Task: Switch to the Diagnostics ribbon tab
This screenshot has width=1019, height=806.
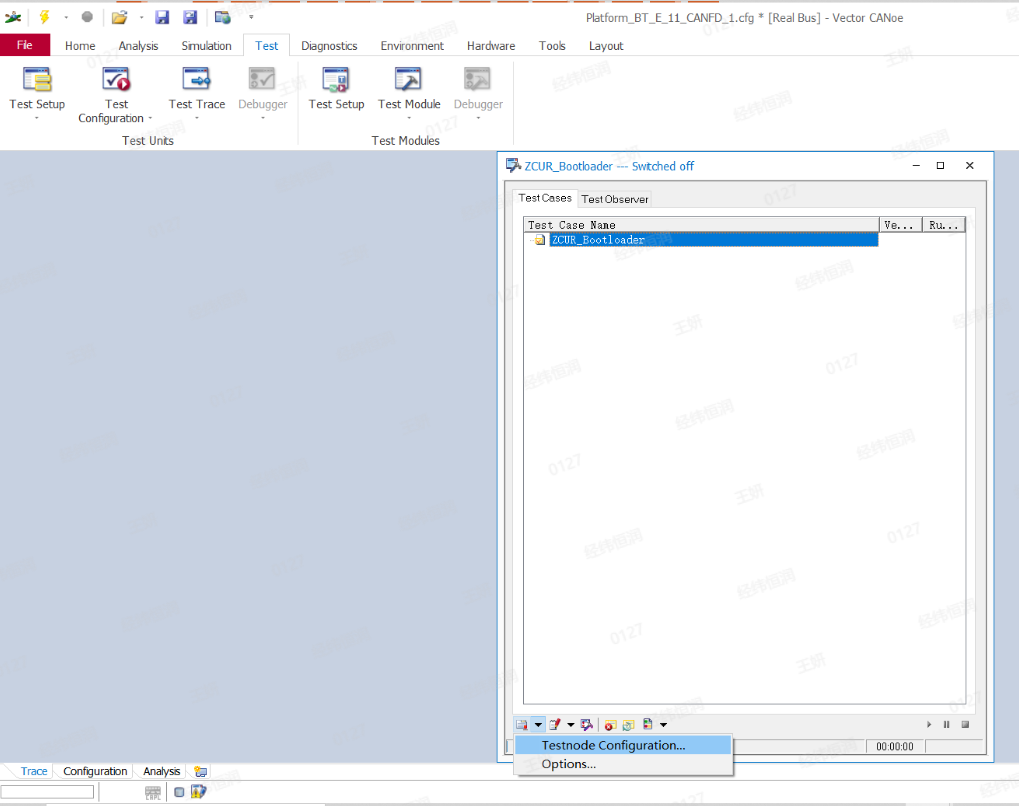Action: [x=329, y=46]
